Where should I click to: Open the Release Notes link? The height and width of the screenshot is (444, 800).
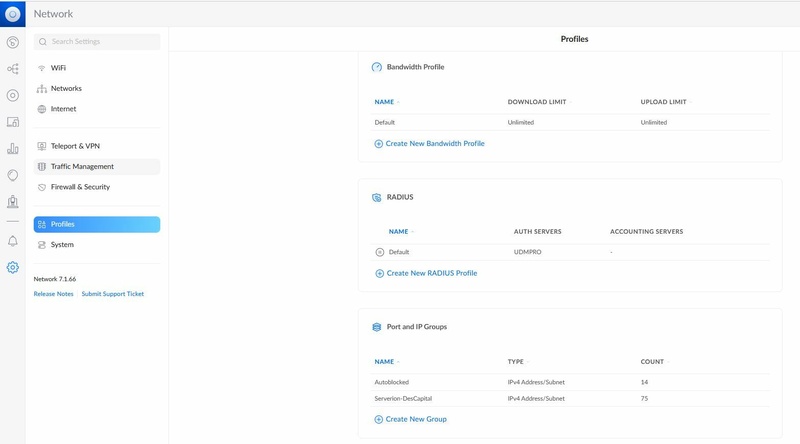(x=54, y=294)
